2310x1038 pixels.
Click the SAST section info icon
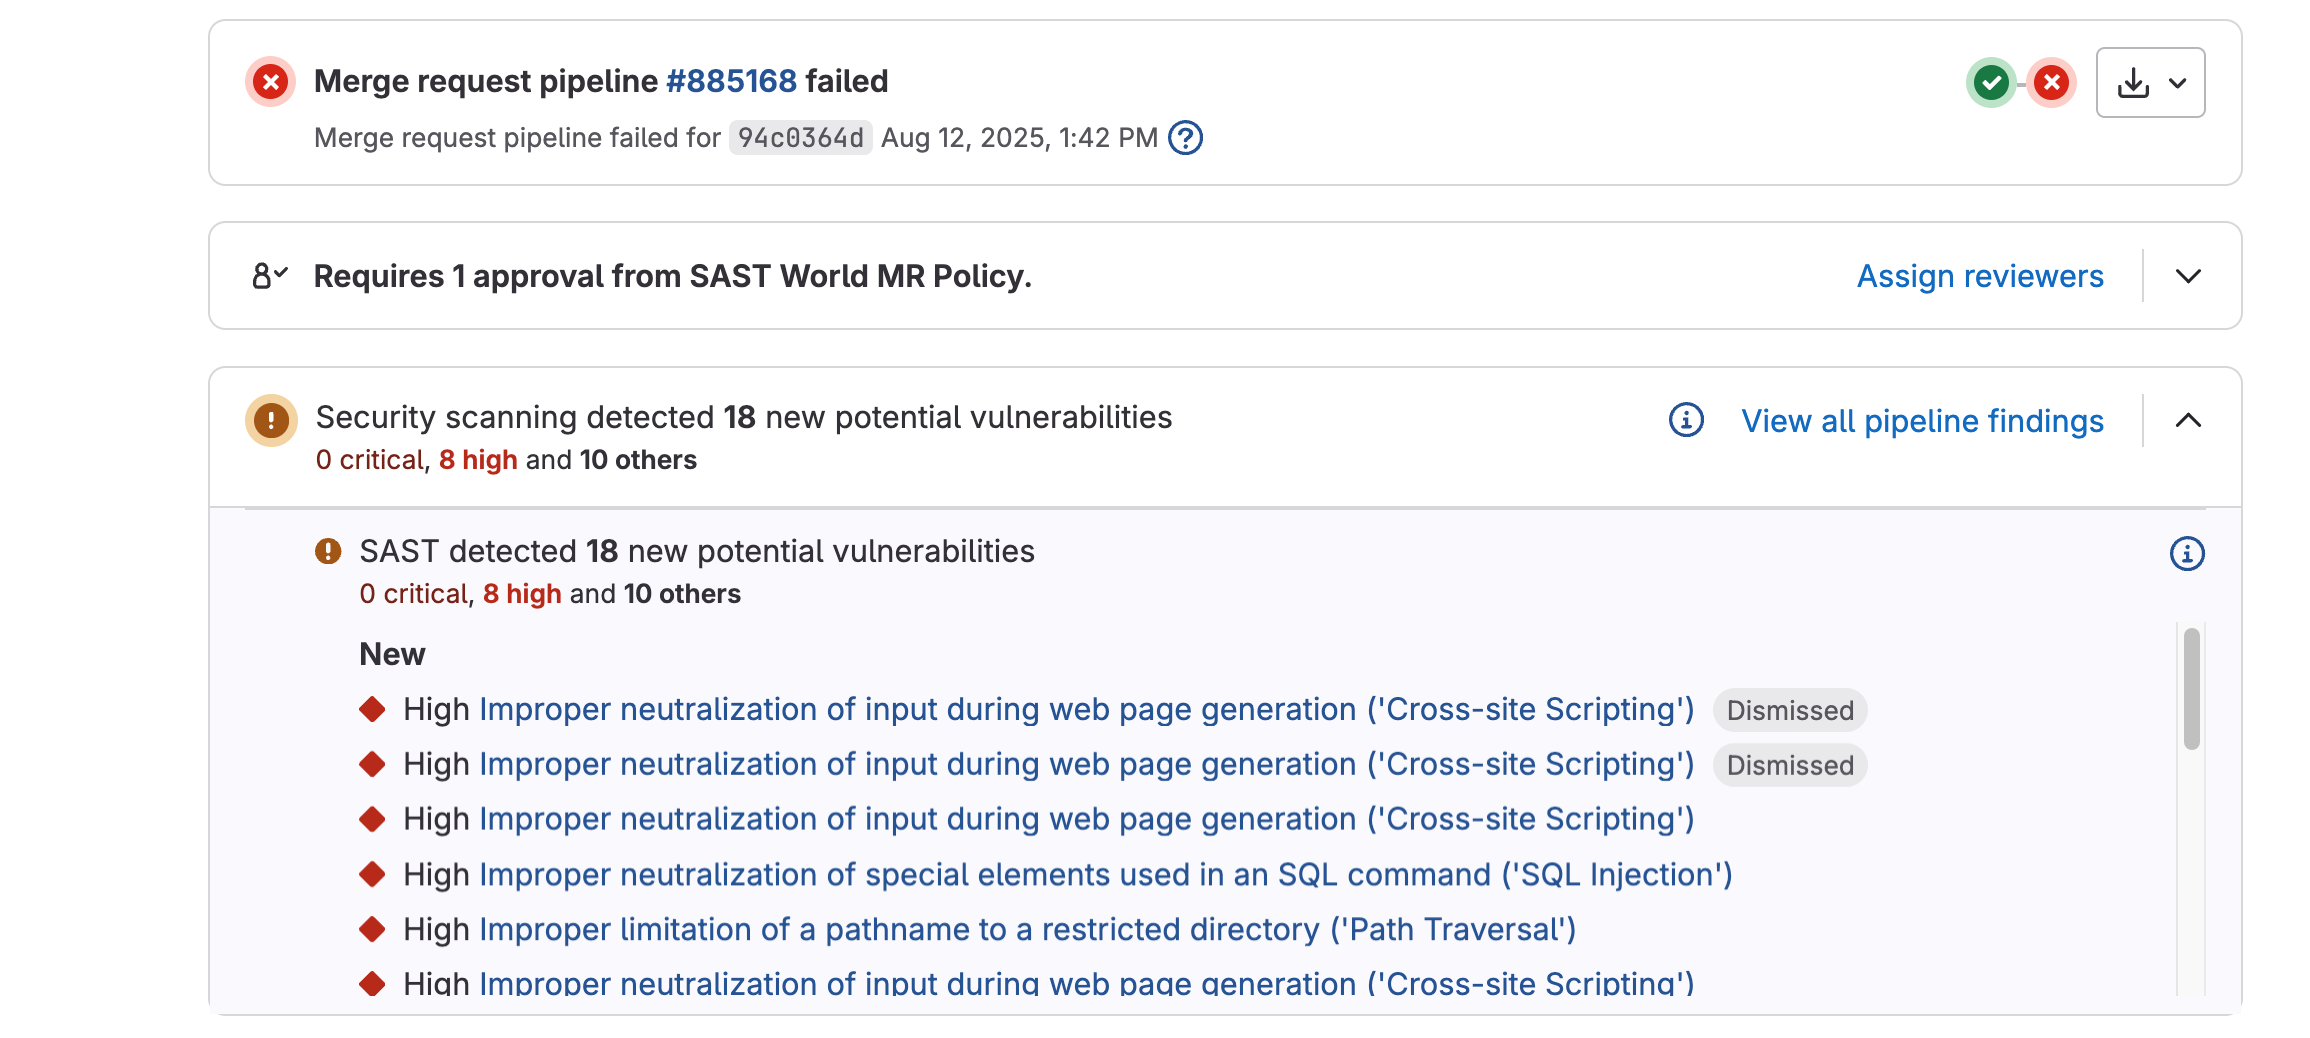click(x=2186, y=553)
